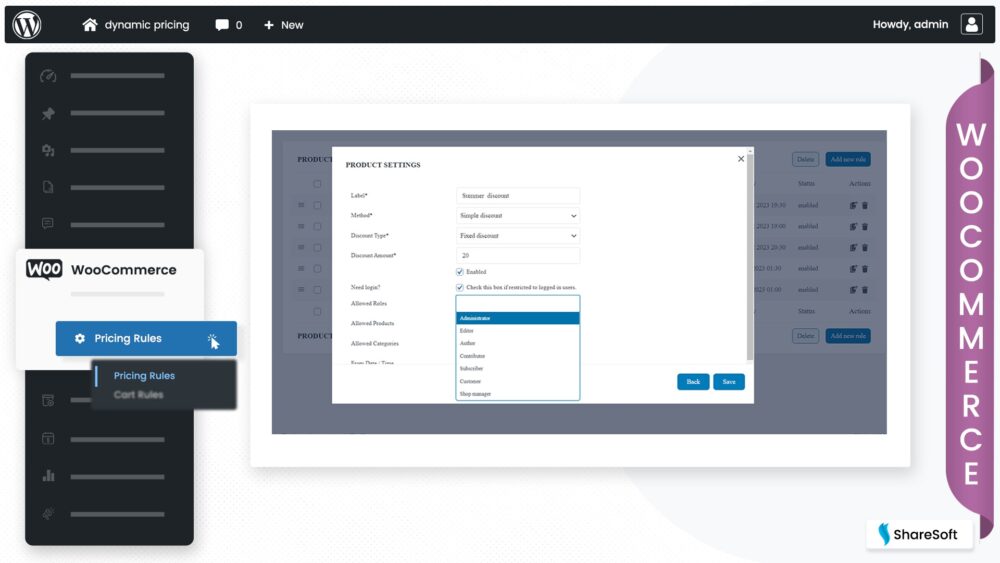Click the comments speech icon in the sidebar
The width and height of the screenshot is (1000, 563).
(48, 224)
